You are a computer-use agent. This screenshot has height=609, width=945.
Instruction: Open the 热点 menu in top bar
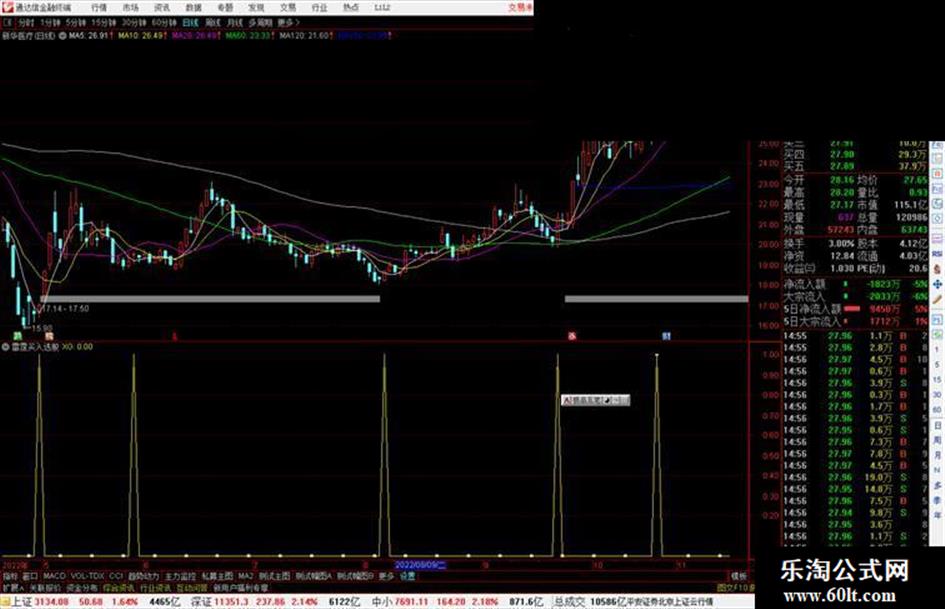coord(351,8)
